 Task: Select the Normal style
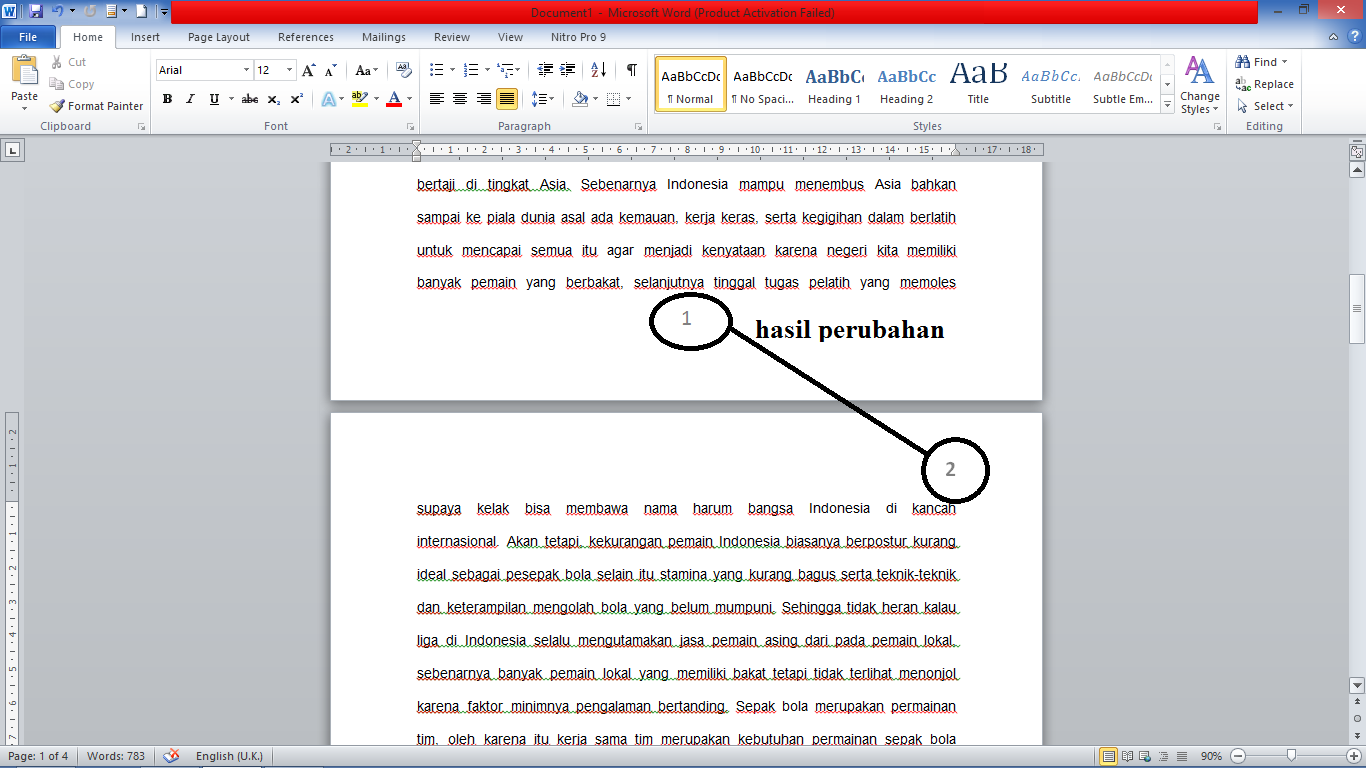[x=691, y=84]
